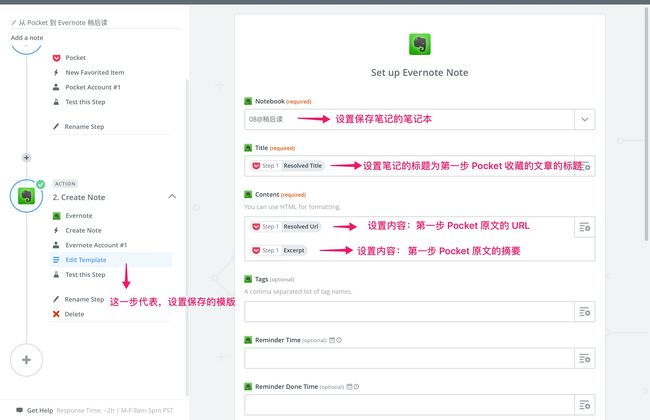Open Edit Template section
Viewport: 650px width, 420px height.
(x=110, y=260)
